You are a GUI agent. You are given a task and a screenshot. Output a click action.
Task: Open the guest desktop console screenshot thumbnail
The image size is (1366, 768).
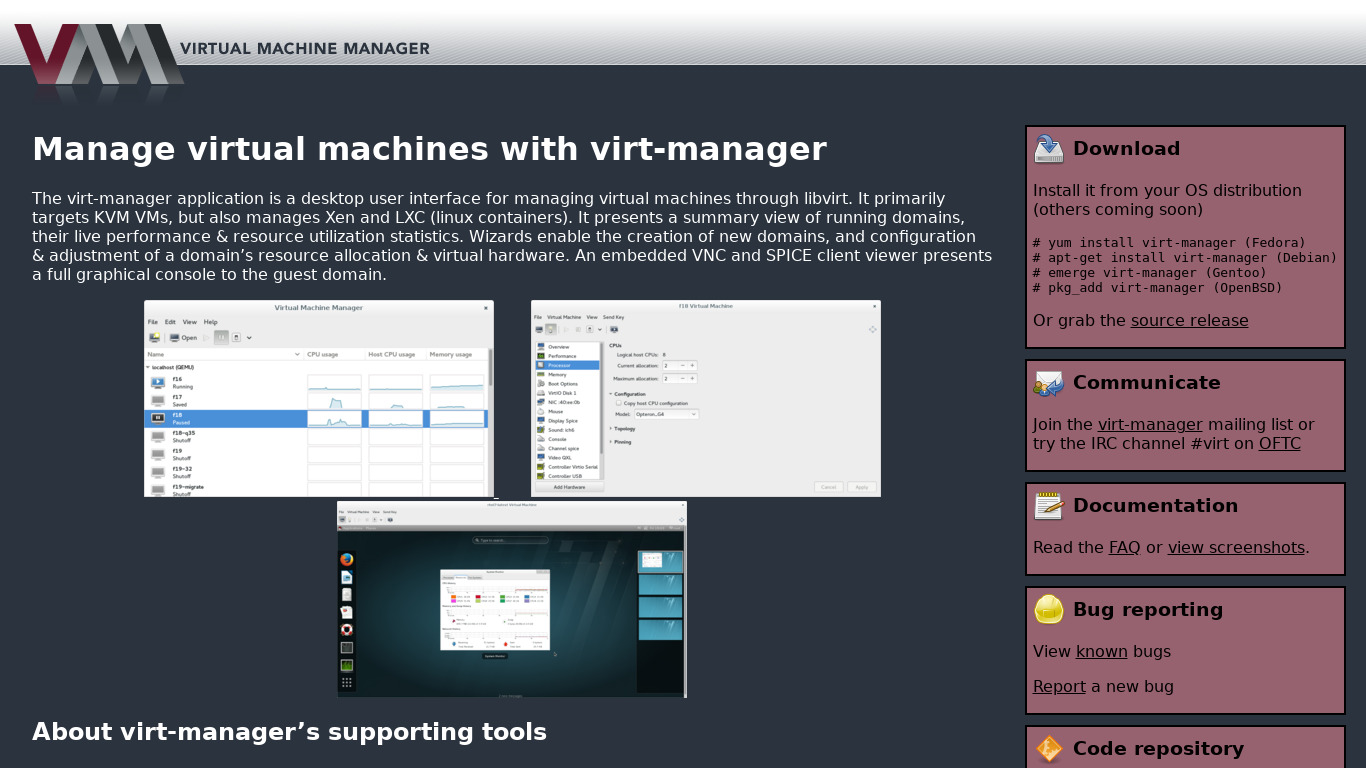tap(512, 599)
